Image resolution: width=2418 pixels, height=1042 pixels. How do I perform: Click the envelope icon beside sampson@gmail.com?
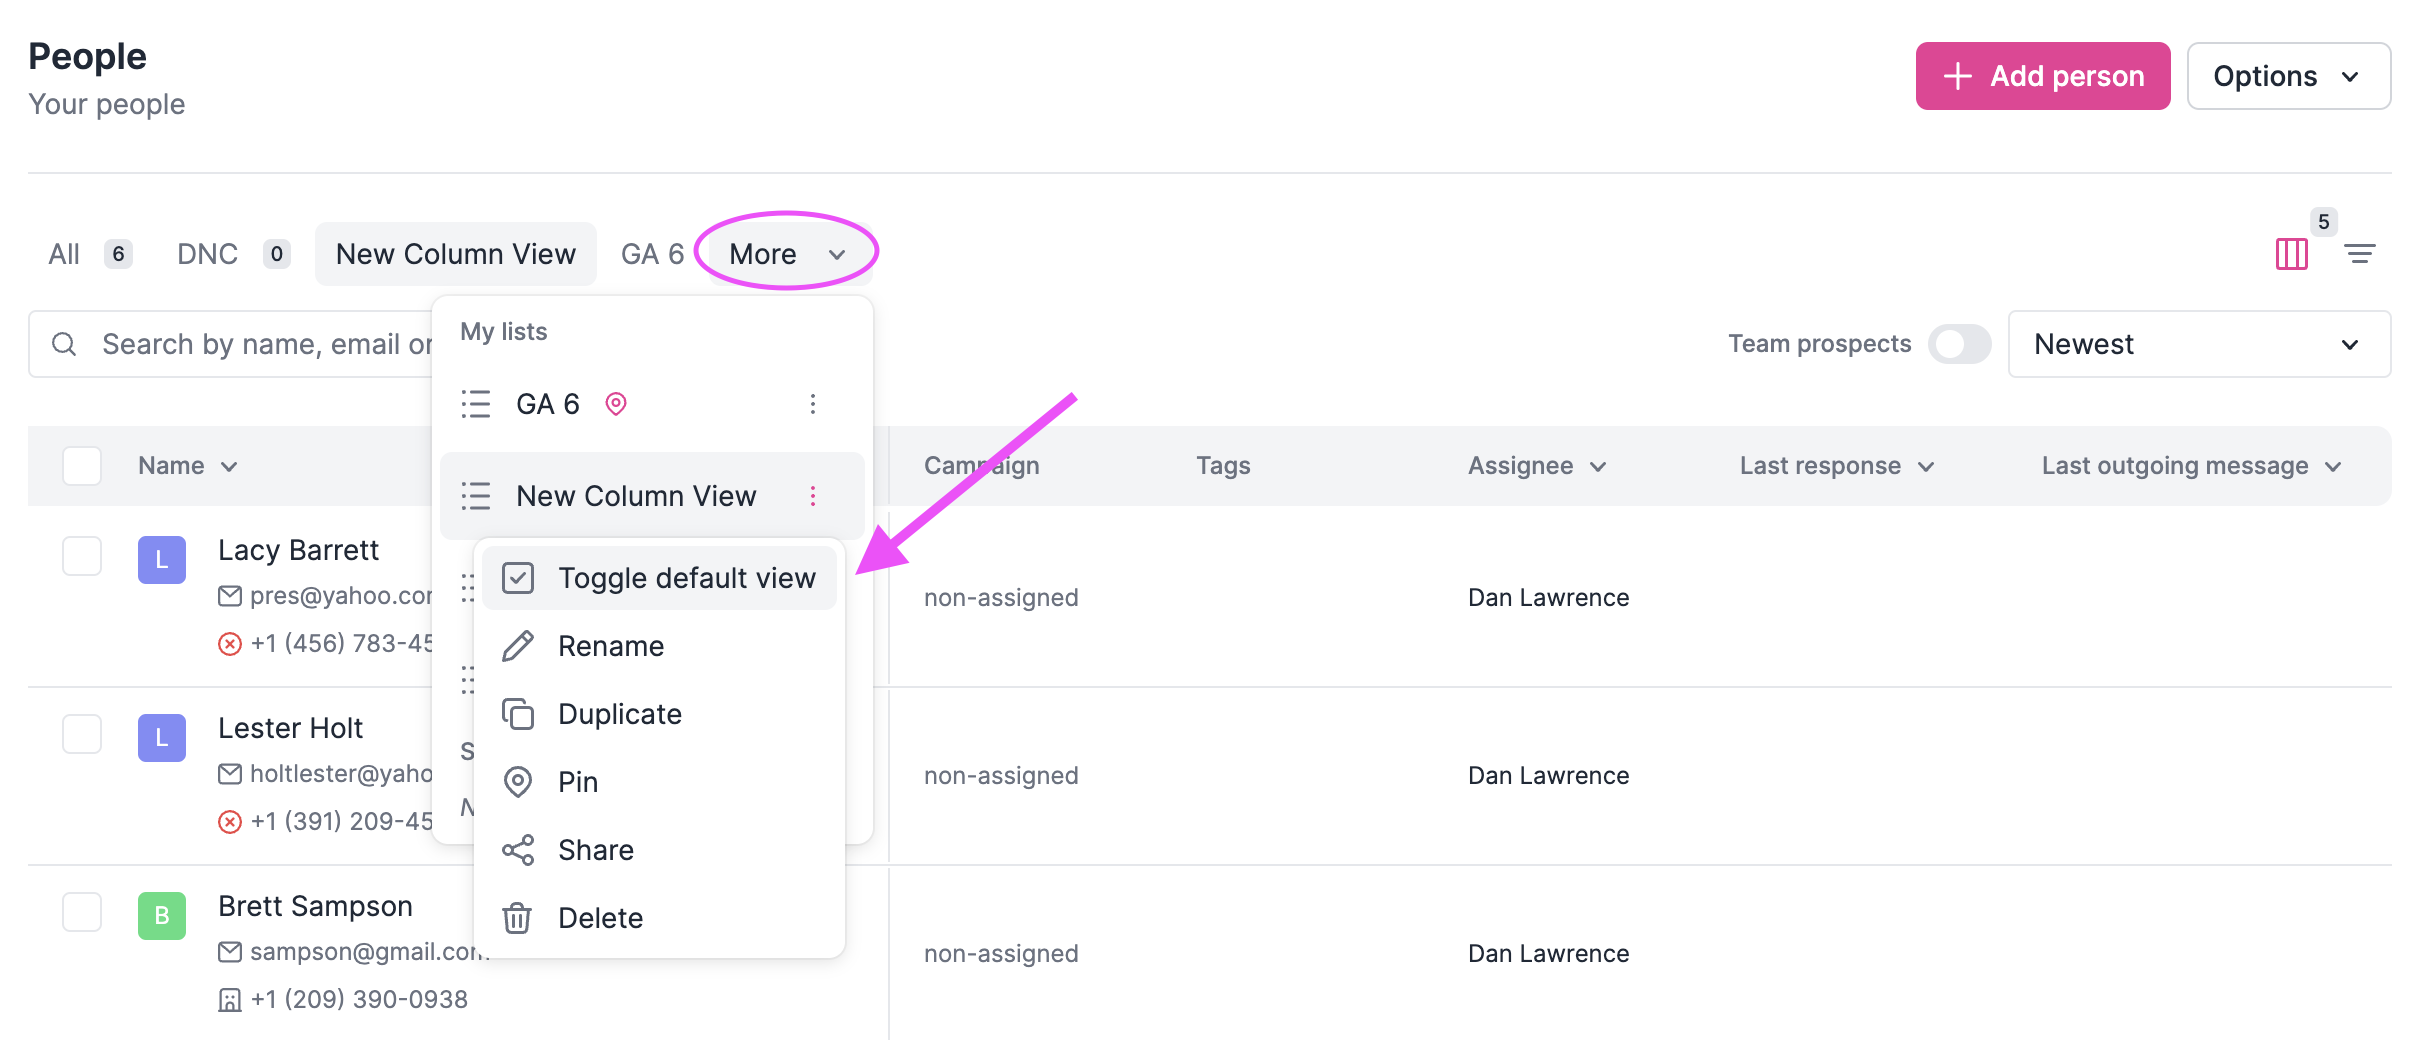(228, 951)
